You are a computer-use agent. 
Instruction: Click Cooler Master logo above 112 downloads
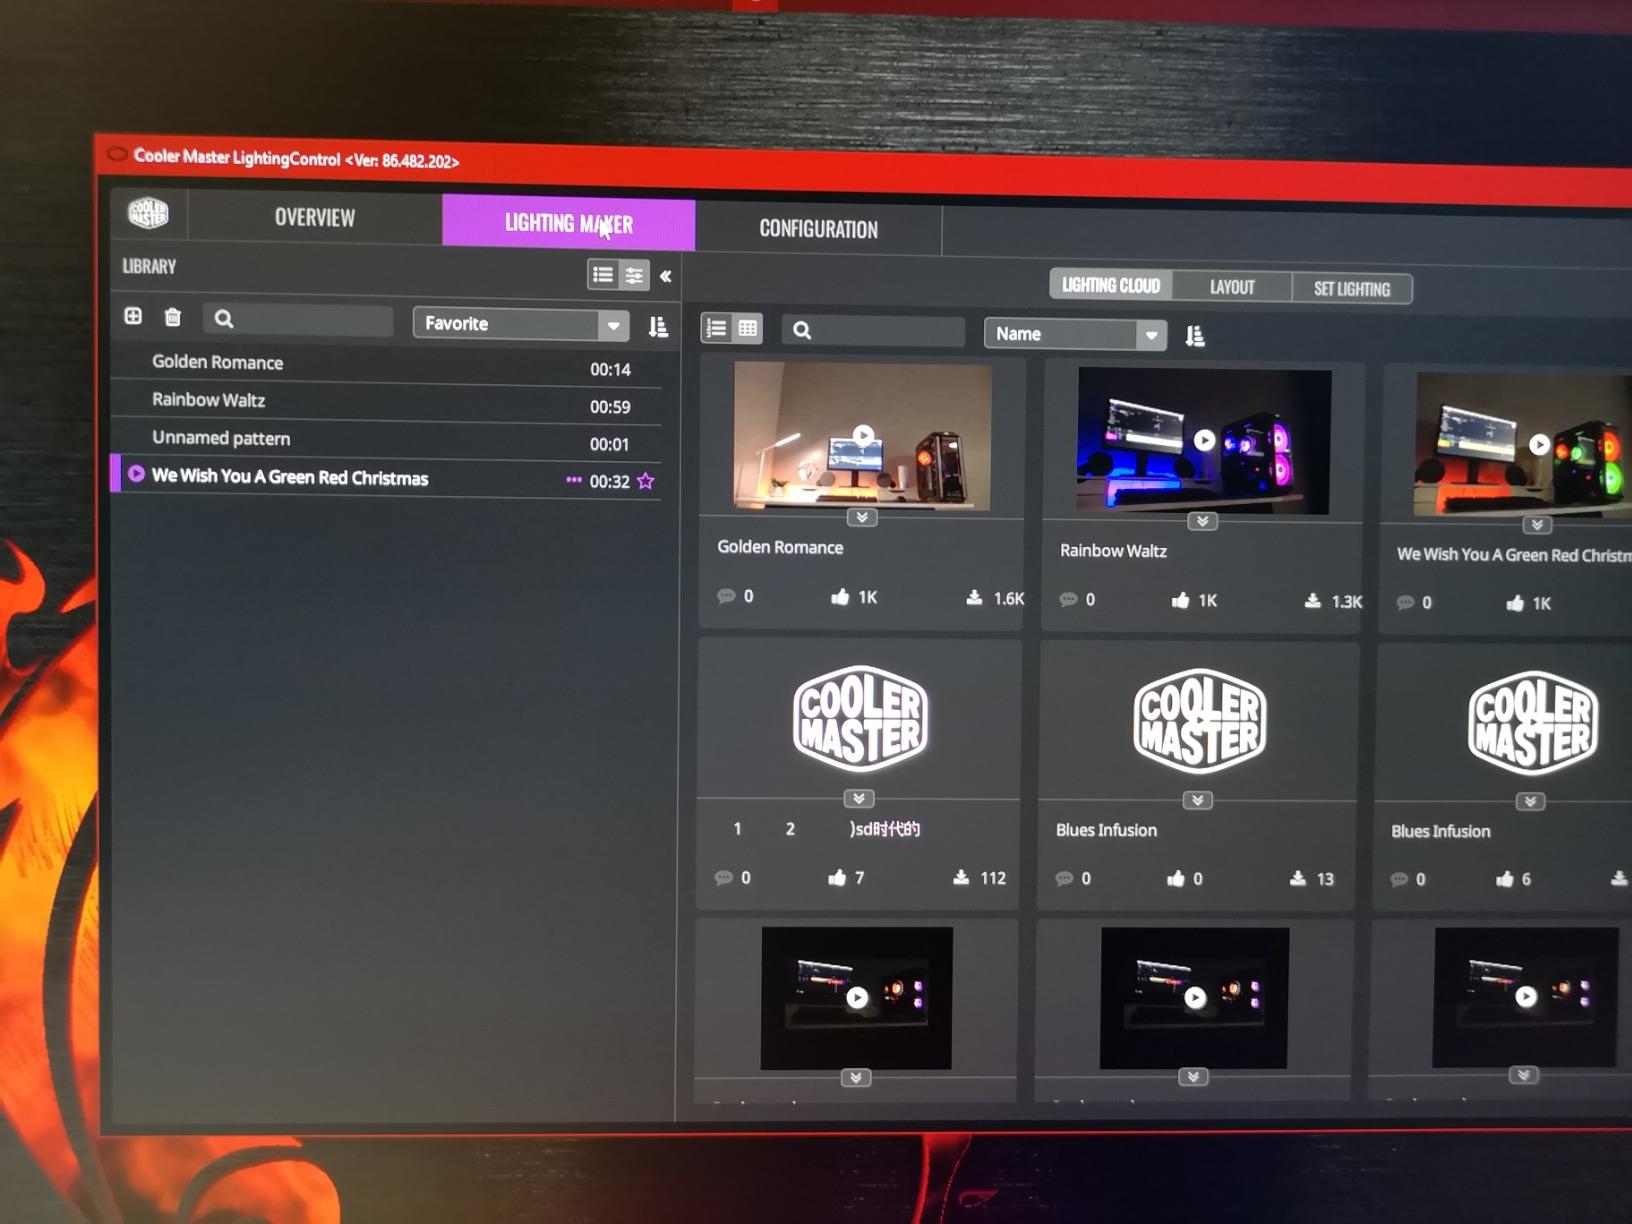coord(861,718)
